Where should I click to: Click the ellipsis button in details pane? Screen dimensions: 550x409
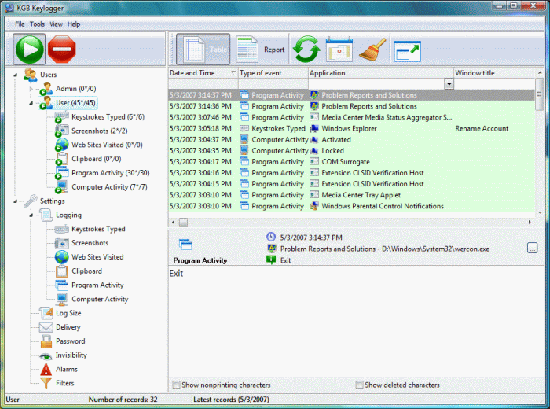click(x=532, y=248)
